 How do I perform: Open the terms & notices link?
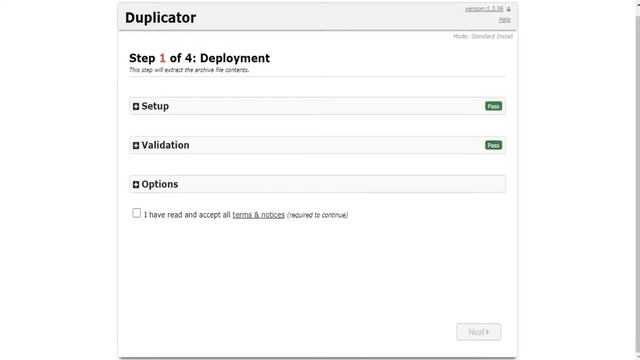(x=258, y=215)
